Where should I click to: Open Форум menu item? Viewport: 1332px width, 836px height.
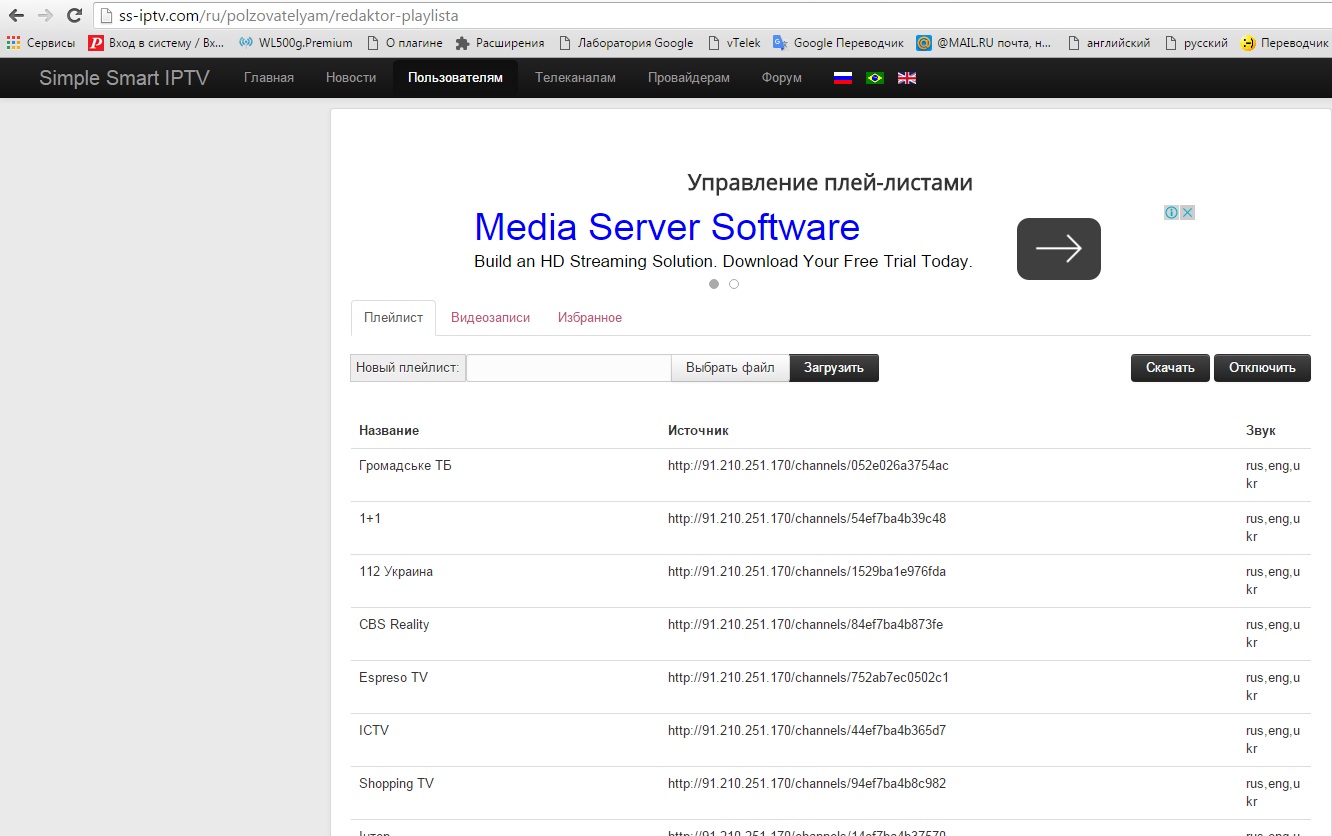tap(782, 78)
